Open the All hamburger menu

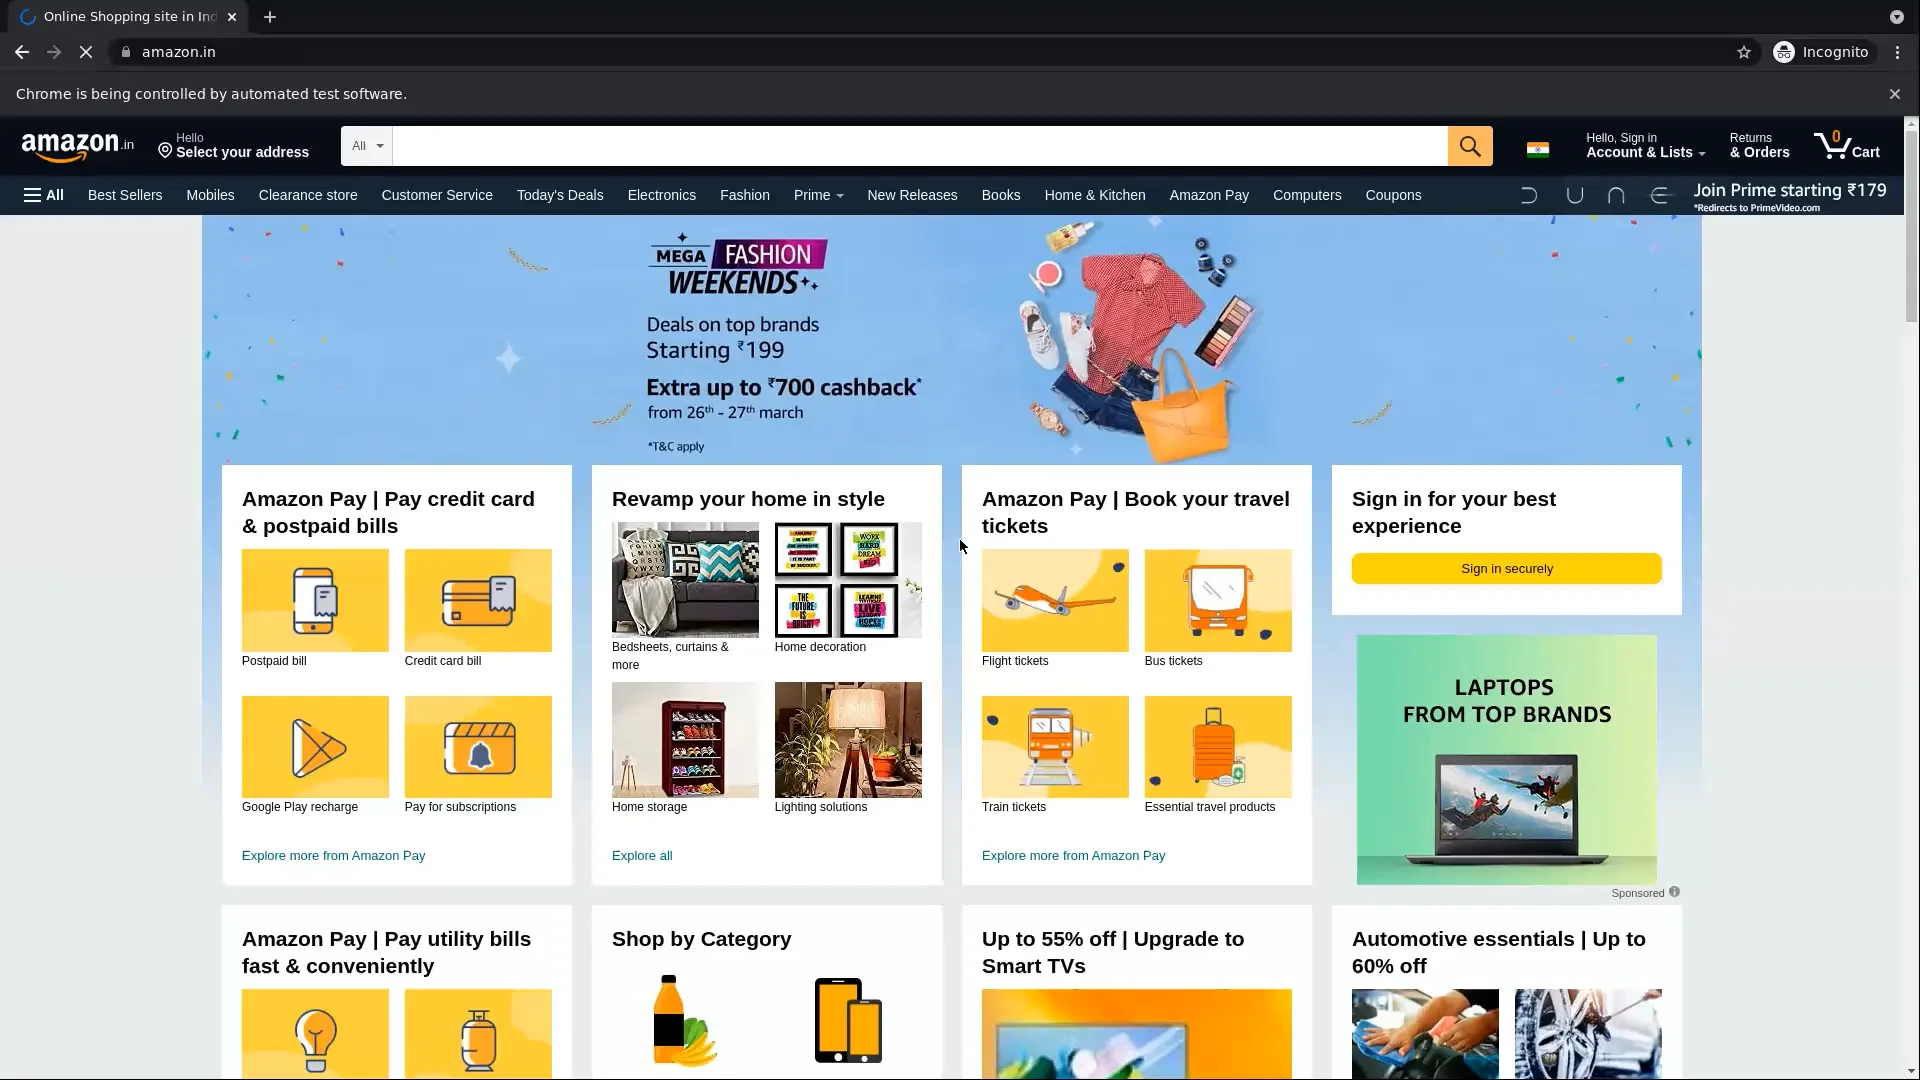tap(44, 195)
